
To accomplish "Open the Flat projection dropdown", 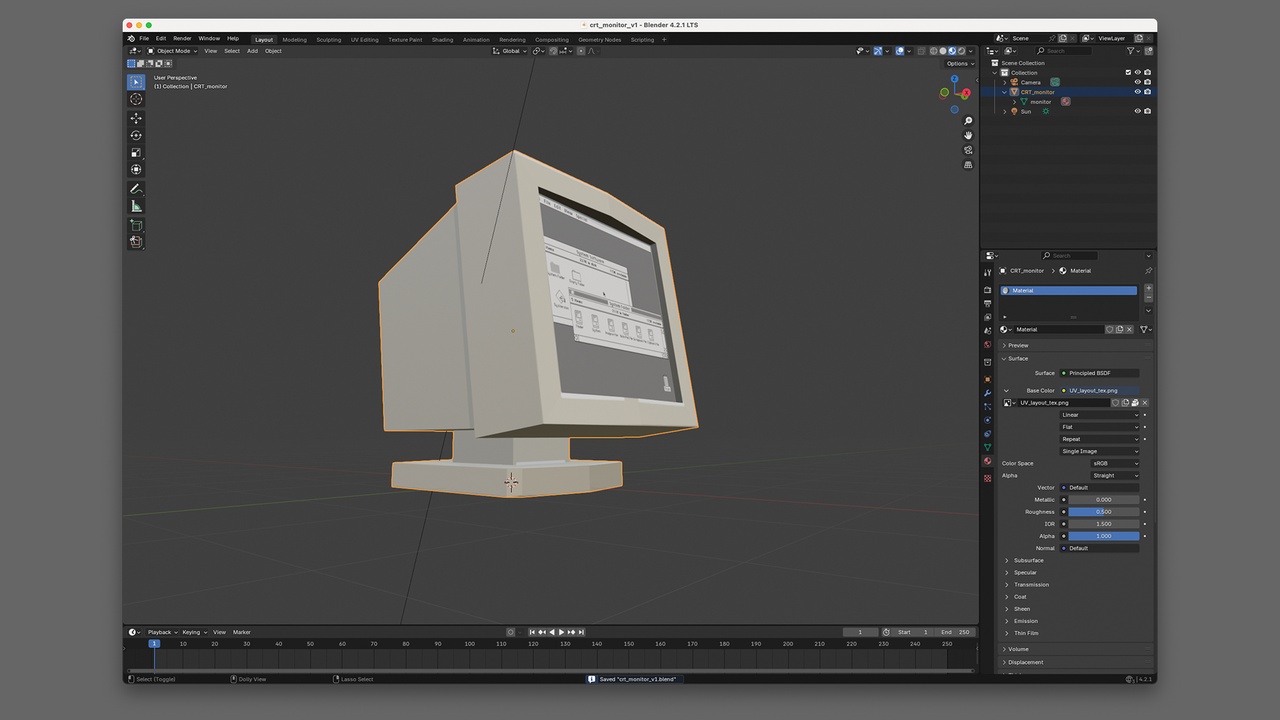I will point(1099,427).
